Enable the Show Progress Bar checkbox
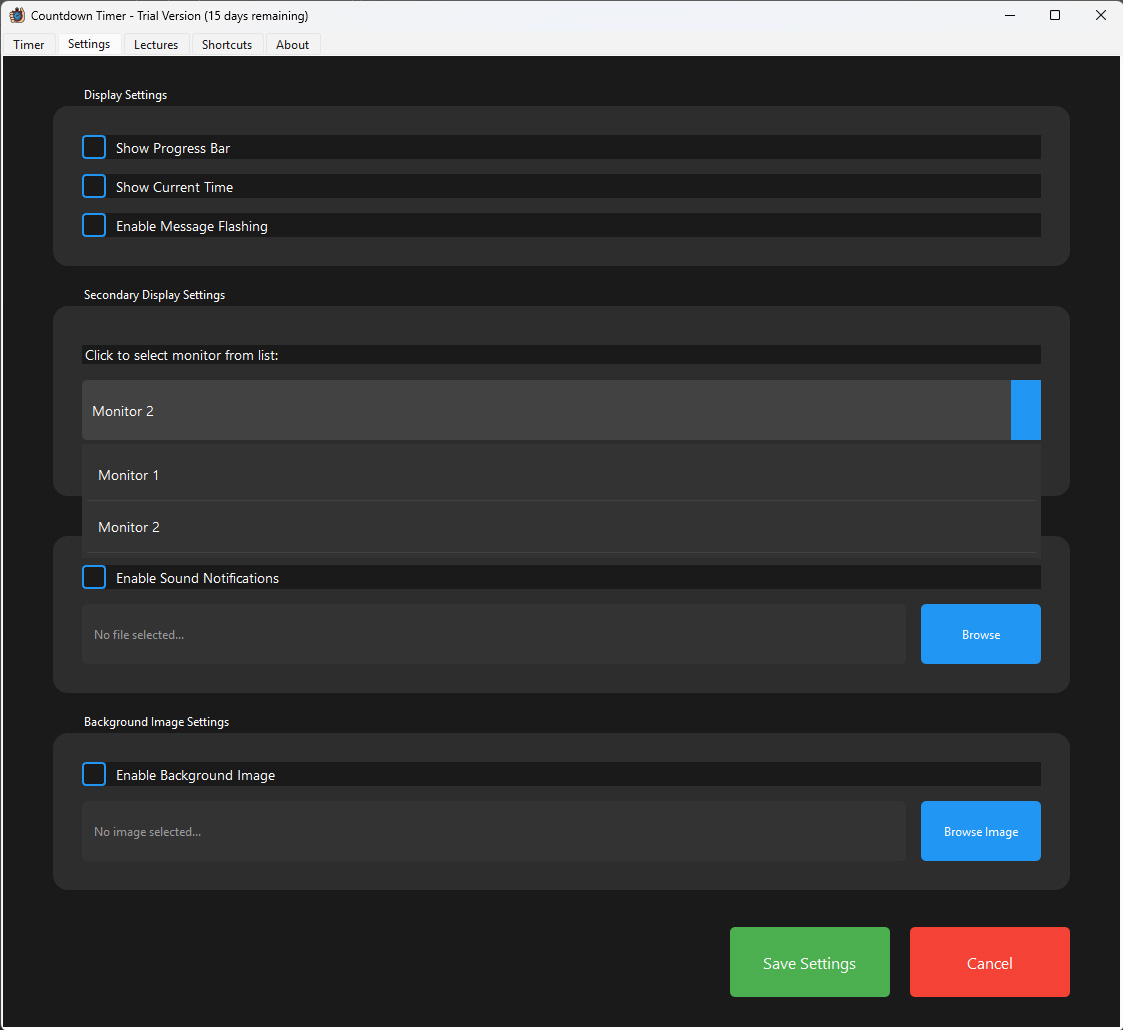 [94, 148]
